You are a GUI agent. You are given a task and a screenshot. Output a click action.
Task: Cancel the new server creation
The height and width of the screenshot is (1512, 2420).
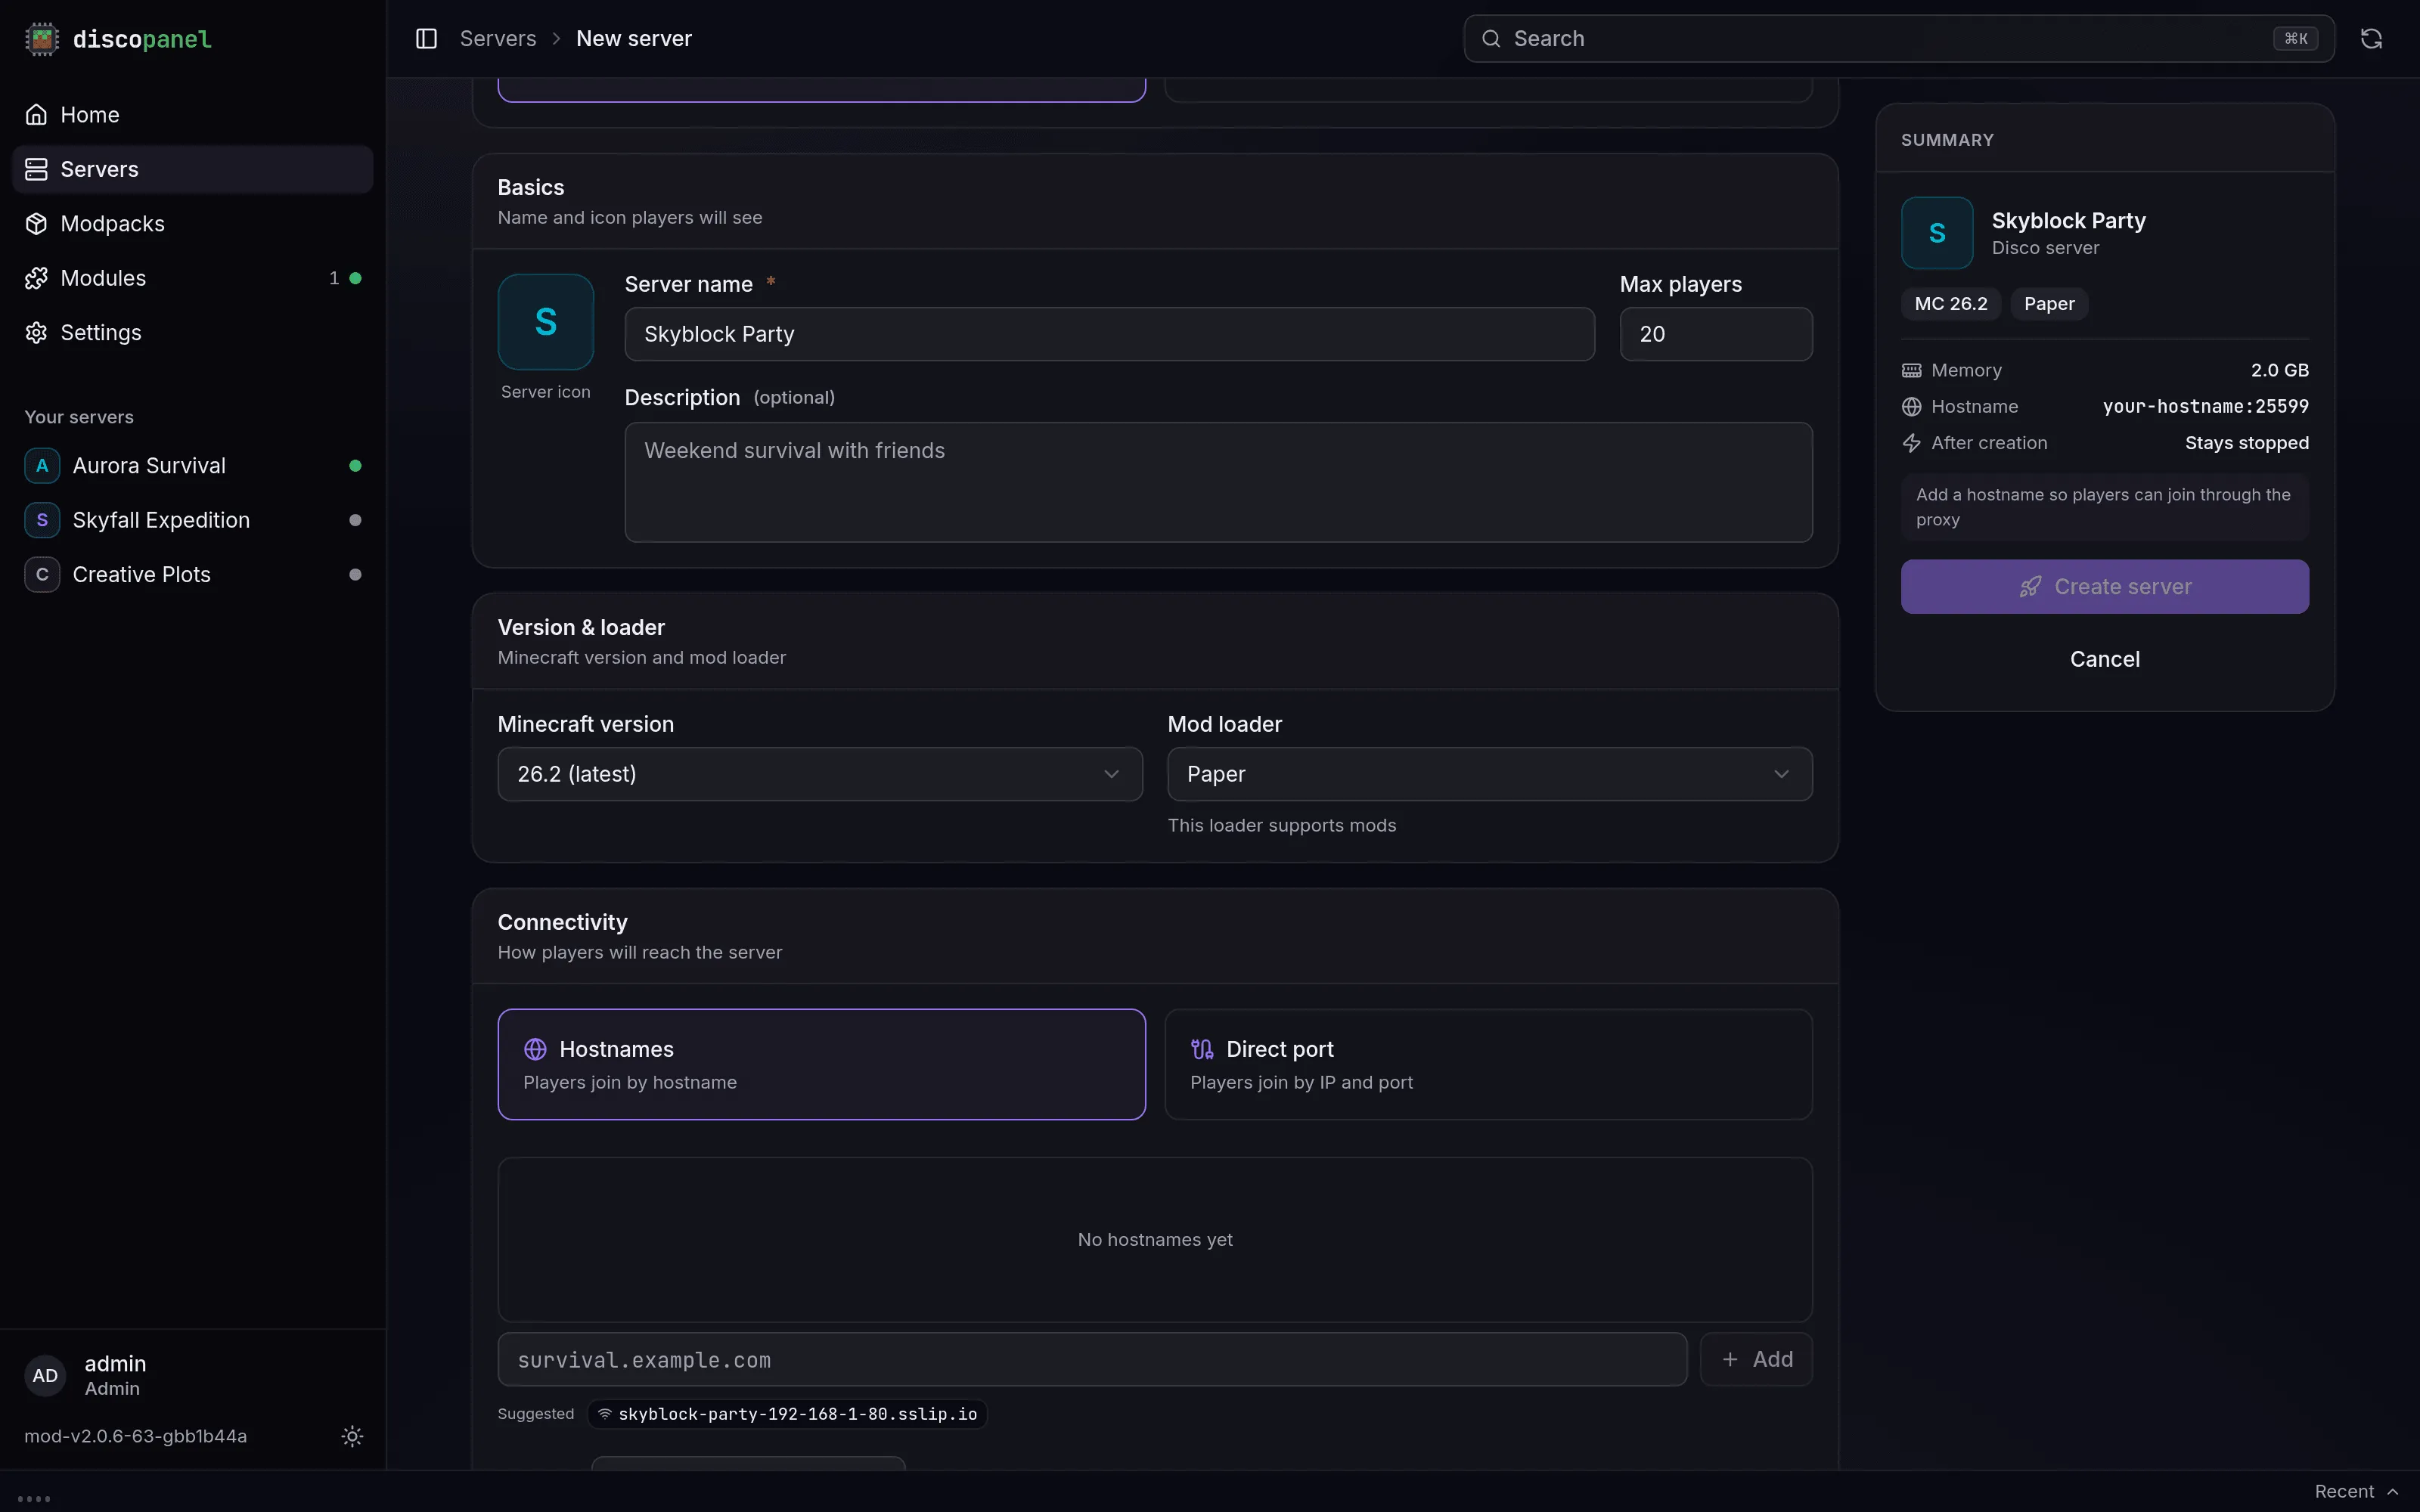point(2105,659)
